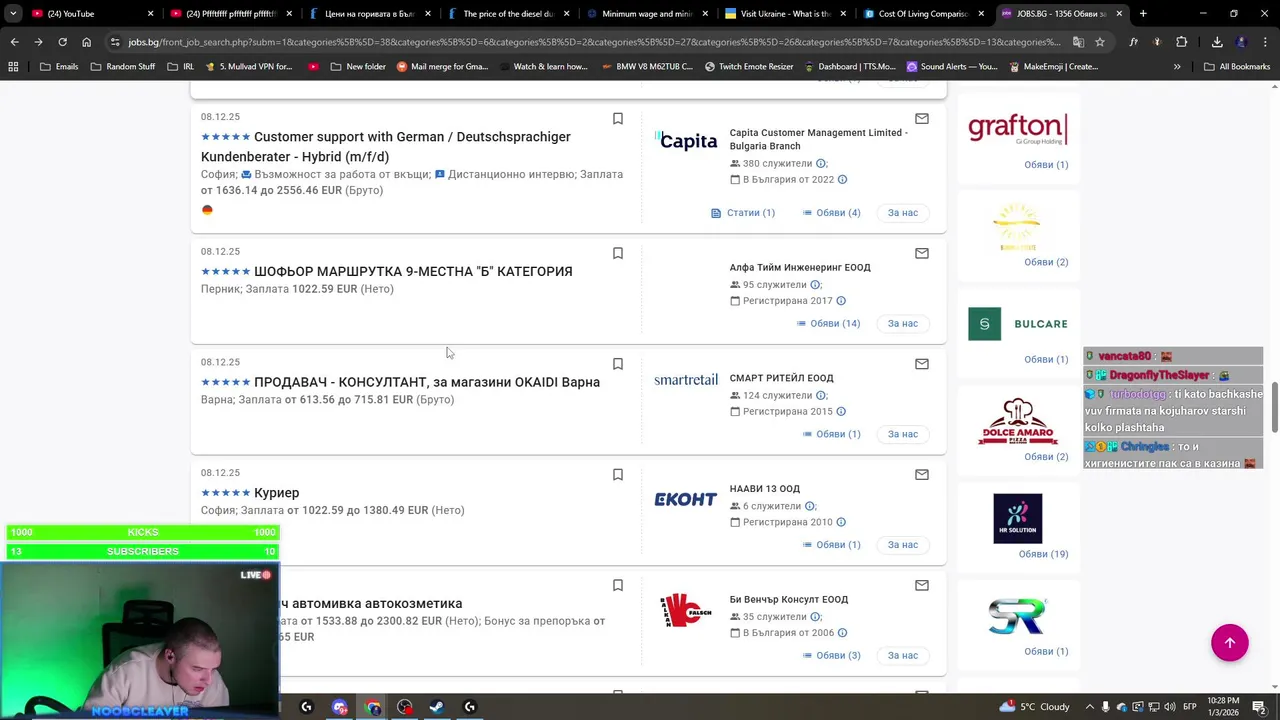The height and width of the screenshot is (720, 1280).
Task: Open Capita company logo
Action: (686, 141)
